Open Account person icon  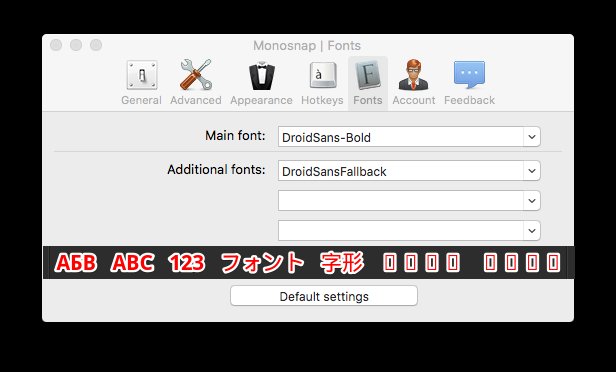(x=413, y=75)
